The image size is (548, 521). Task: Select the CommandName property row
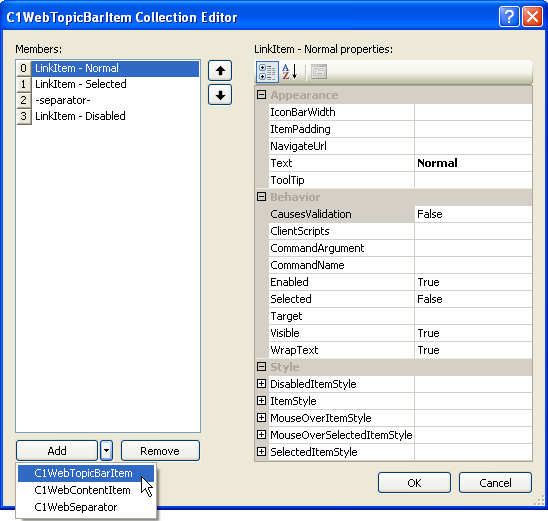pyautogui.click(x=401, y=265)
